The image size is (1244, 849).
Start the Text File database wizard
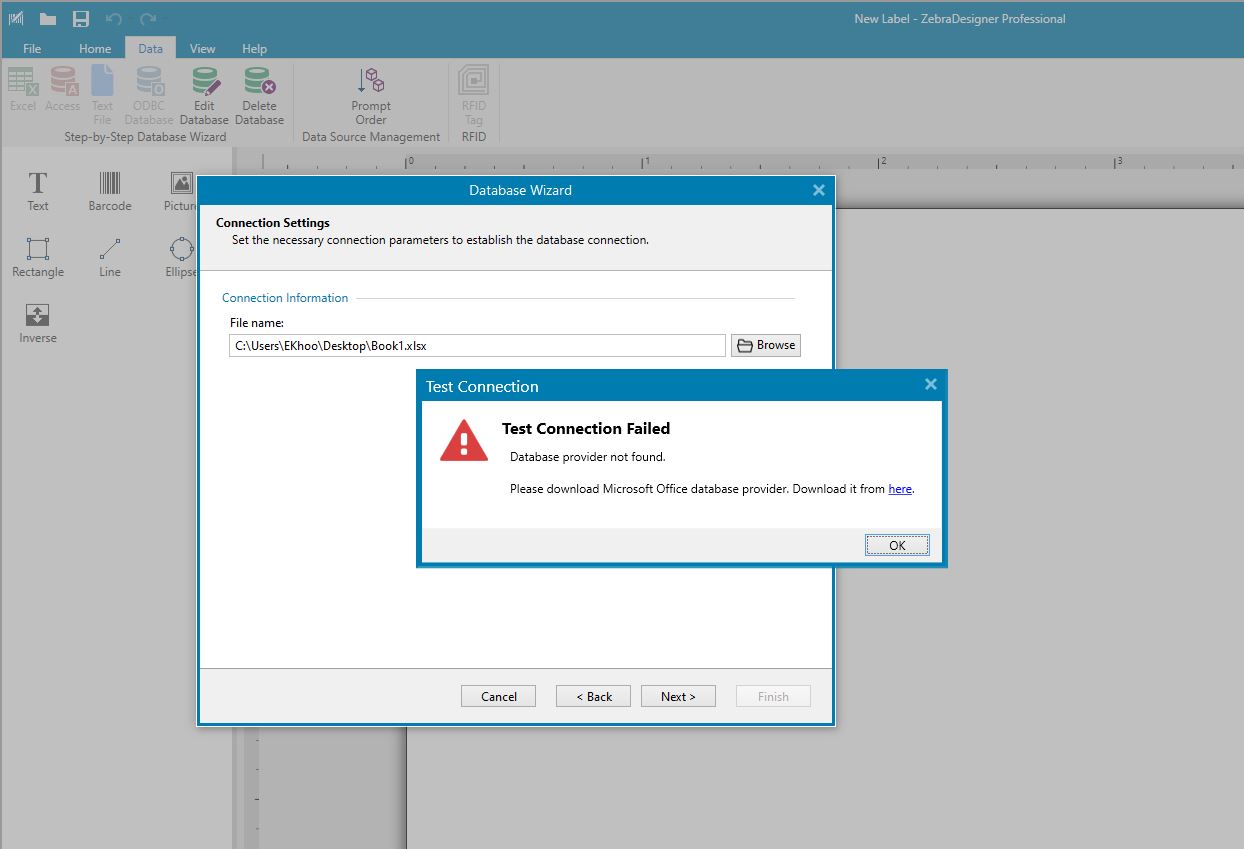pos(103,96)
